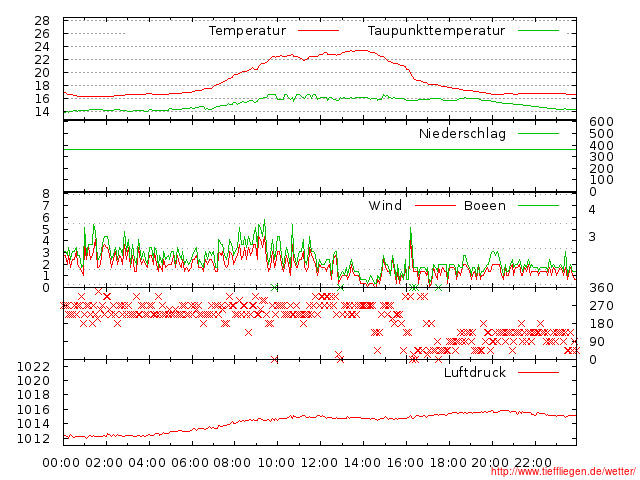640x480 pixels.
Task: Click the 400 precipitation axis value
Action: [x=601, y=145]
